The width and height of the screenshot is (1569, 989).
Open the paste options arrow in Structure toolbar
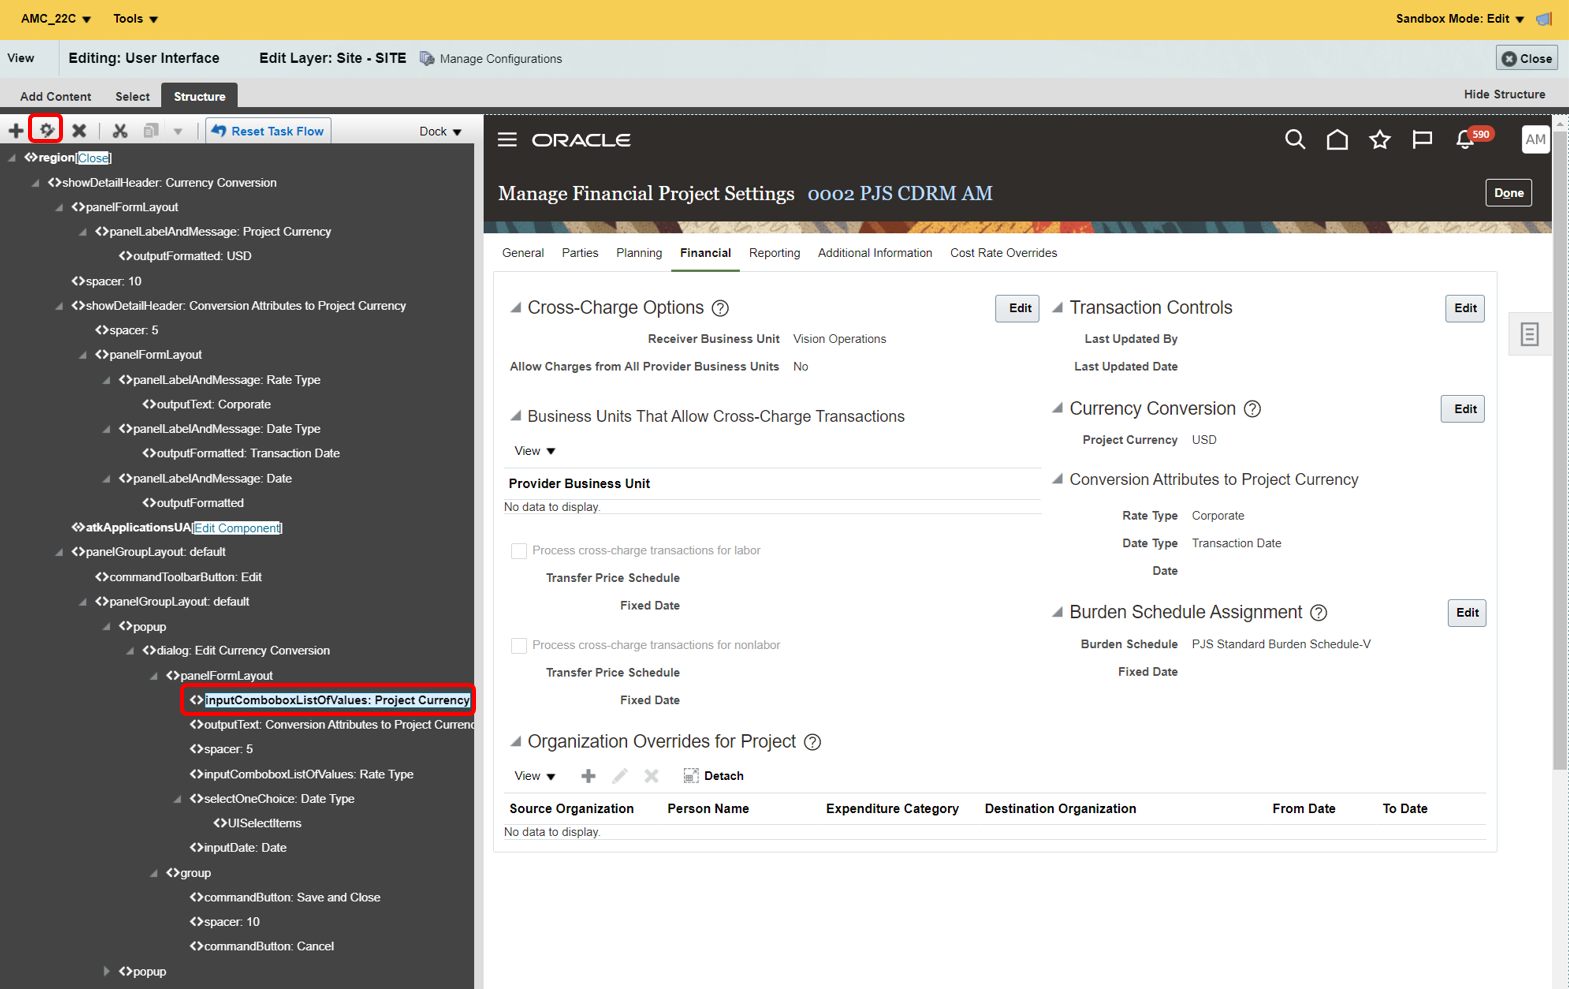pos(178,131)
